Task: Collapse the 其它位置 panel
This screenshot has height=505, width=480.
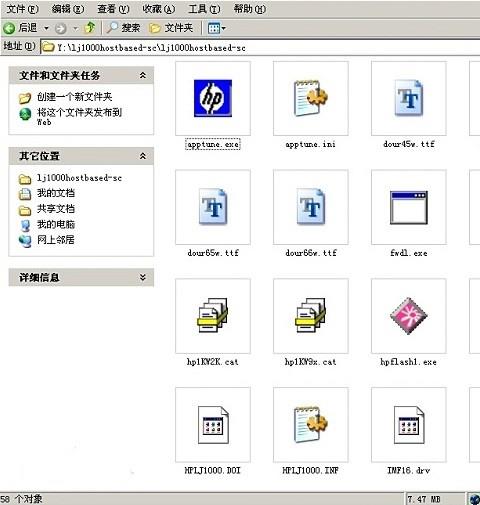Action: [x=143, y=156]
